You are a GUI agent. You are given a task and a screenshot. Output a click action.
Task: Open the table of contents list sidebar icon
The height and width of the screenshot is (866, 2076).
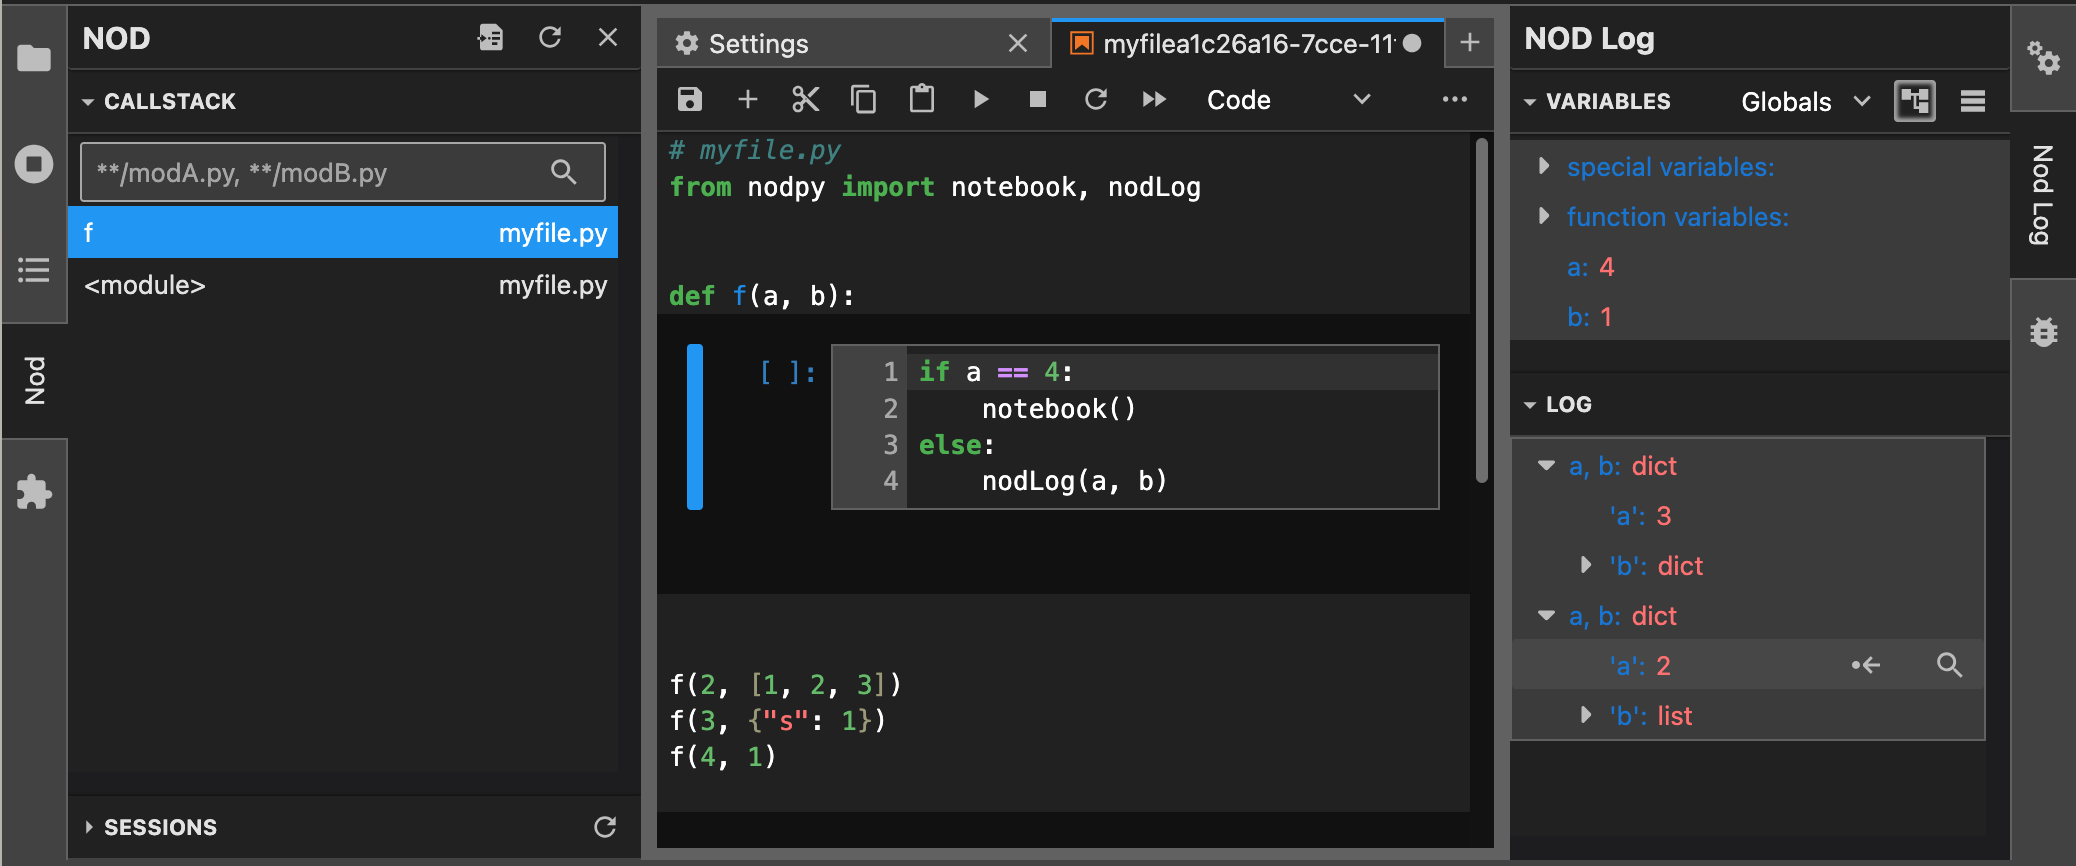pos(34,270)
